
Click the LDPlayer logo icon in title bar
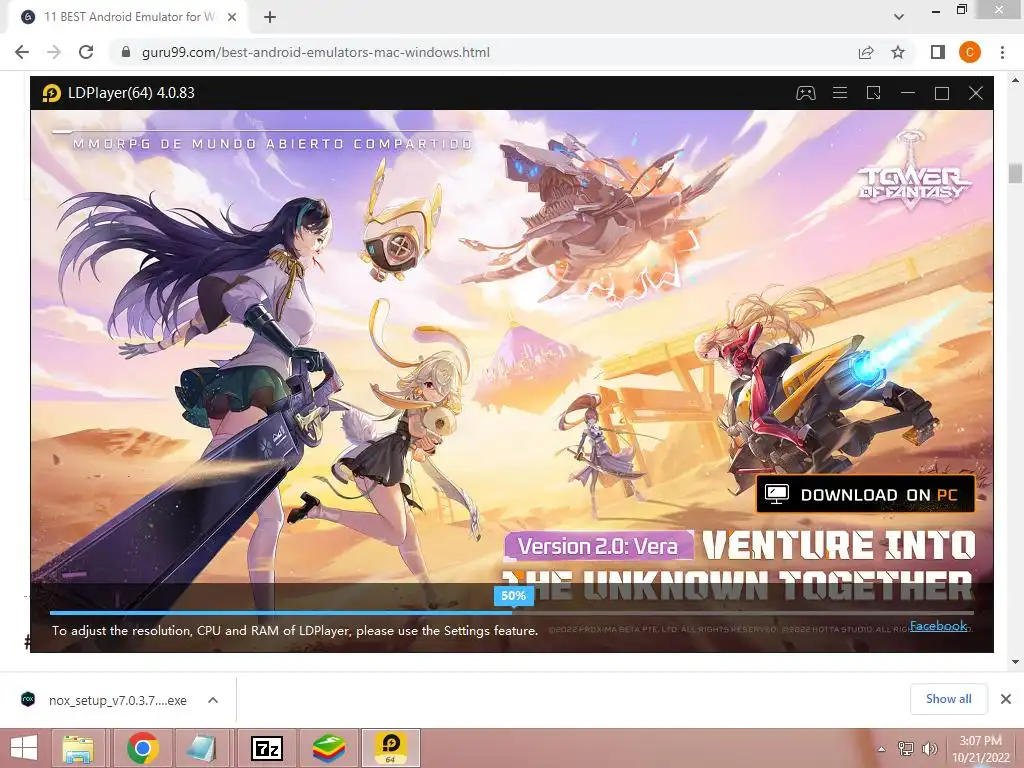click(52, 93)
